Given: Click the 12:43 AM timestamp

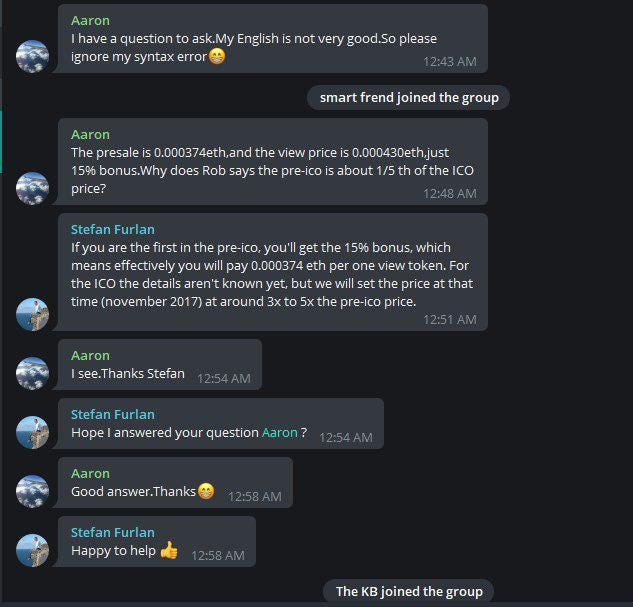Looking at the screenshot, I should pos(450,62).
